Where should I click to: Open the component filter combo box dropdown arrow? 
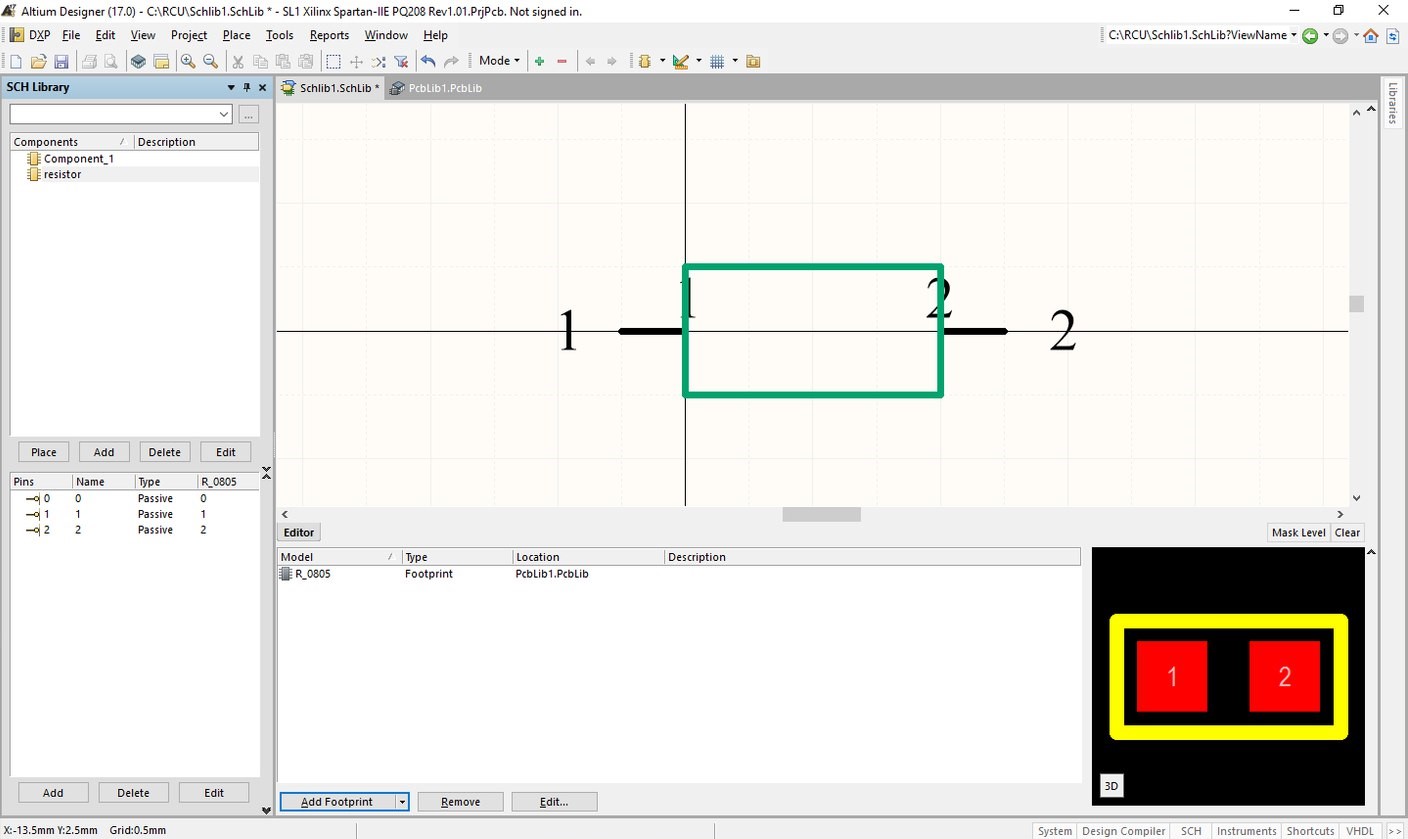pos(224,114)
